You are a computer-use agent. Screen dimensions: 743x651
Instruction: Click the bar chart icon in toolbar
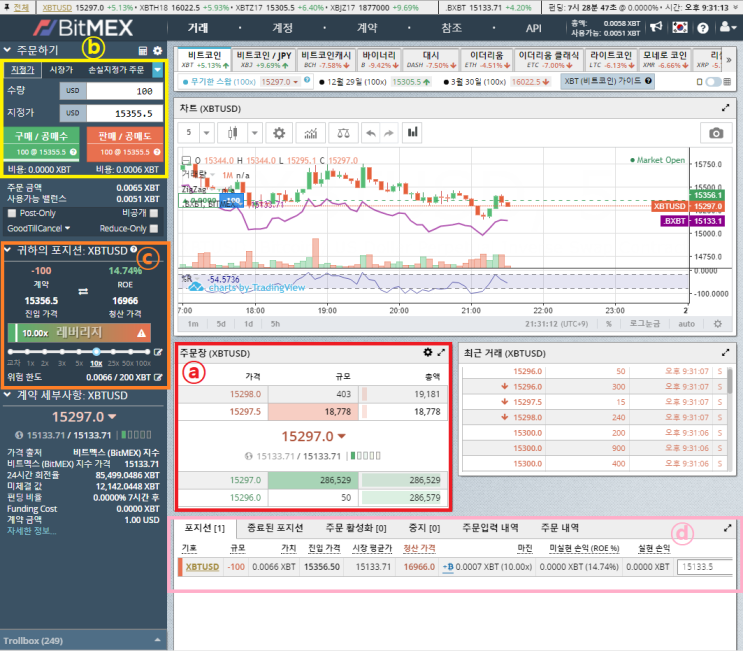413,132
